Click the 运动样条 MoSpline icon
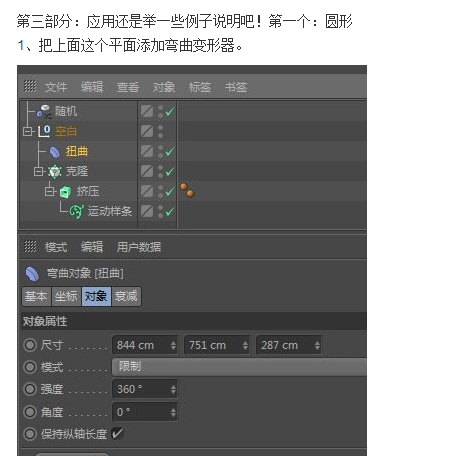460x456 pixels. [77, 211]
